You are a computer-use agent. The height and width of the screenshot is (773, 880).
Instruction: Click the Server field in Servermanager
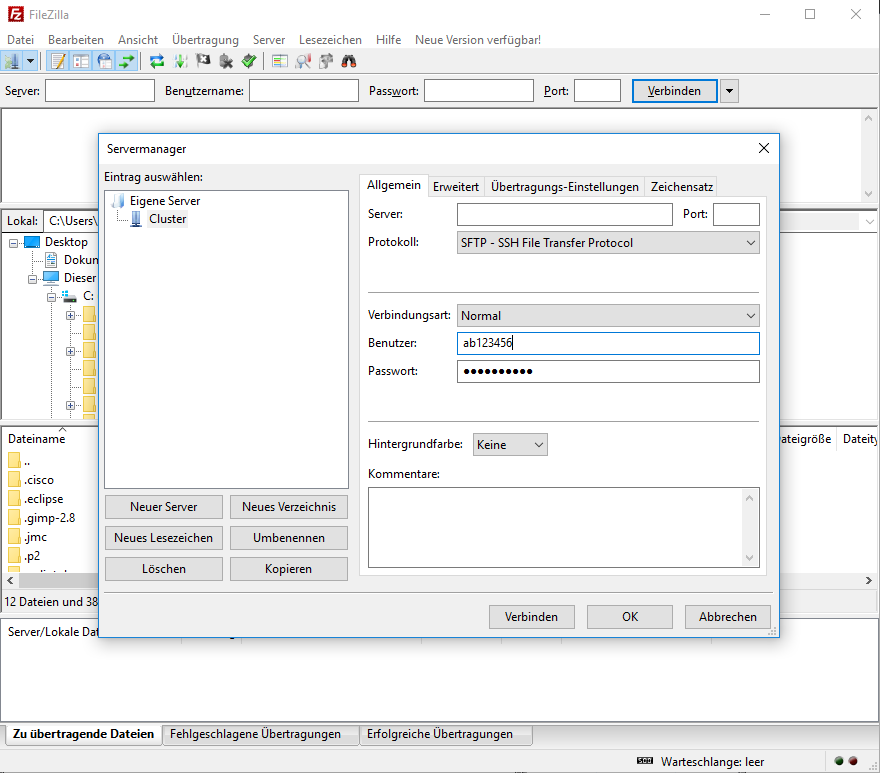(x=564, y=214)
